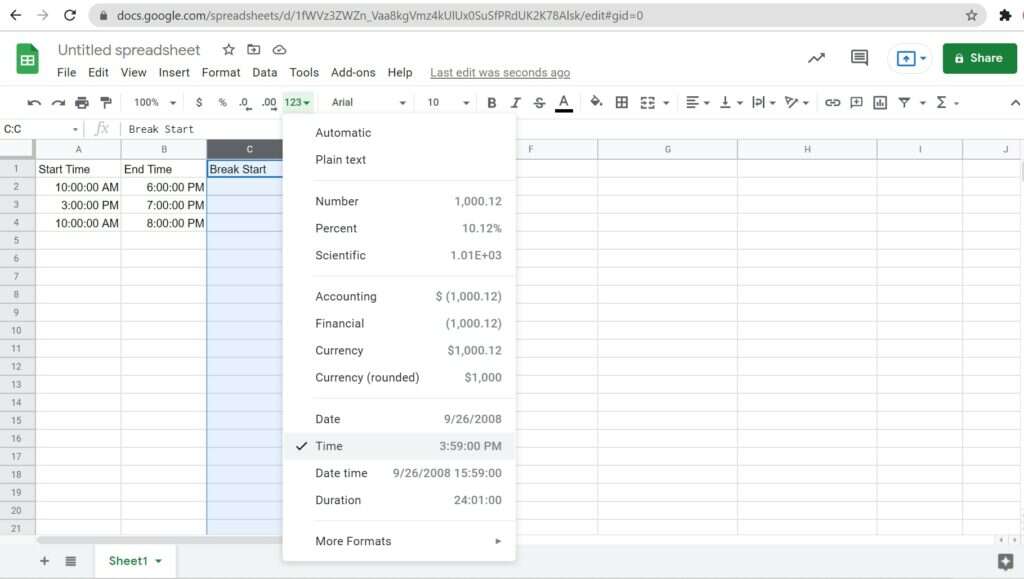Viewport: 1024px width, 579px height.
Task: Apply strikethrough formatting
Action: pos(540,102)
